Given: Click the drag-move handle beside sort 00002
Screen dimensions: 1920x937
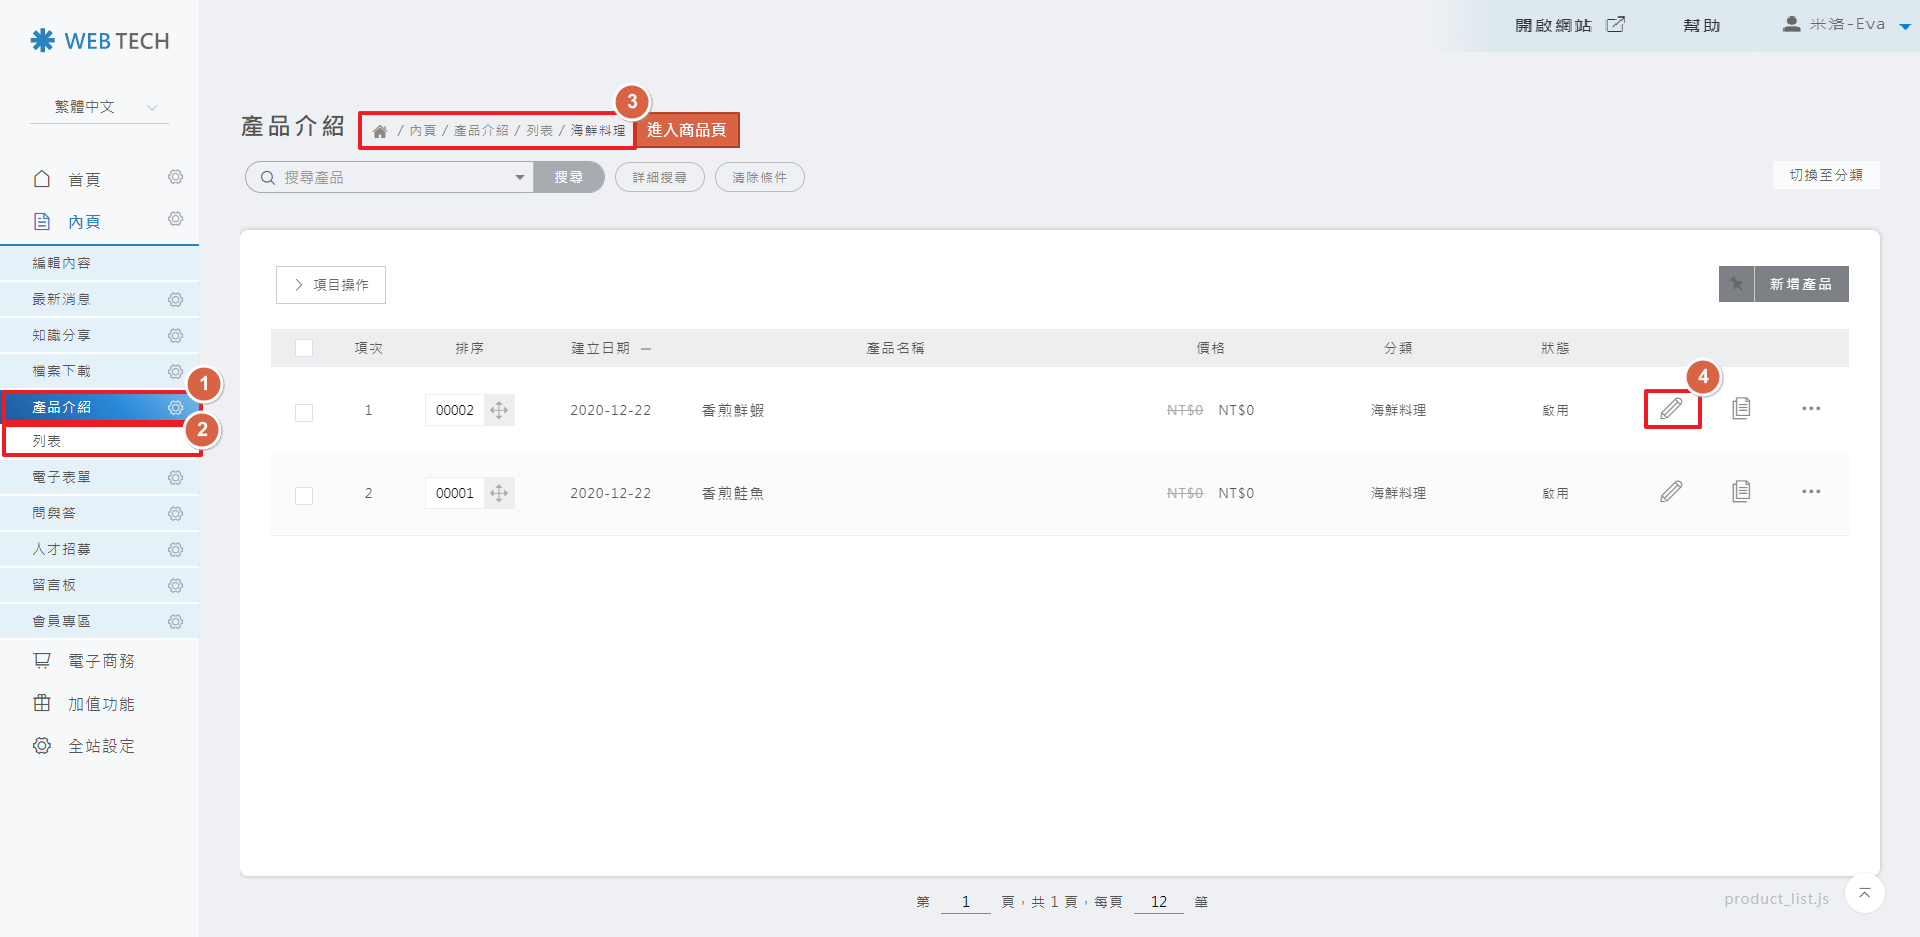Looking at the screenshot, I should tap(499, 410).
